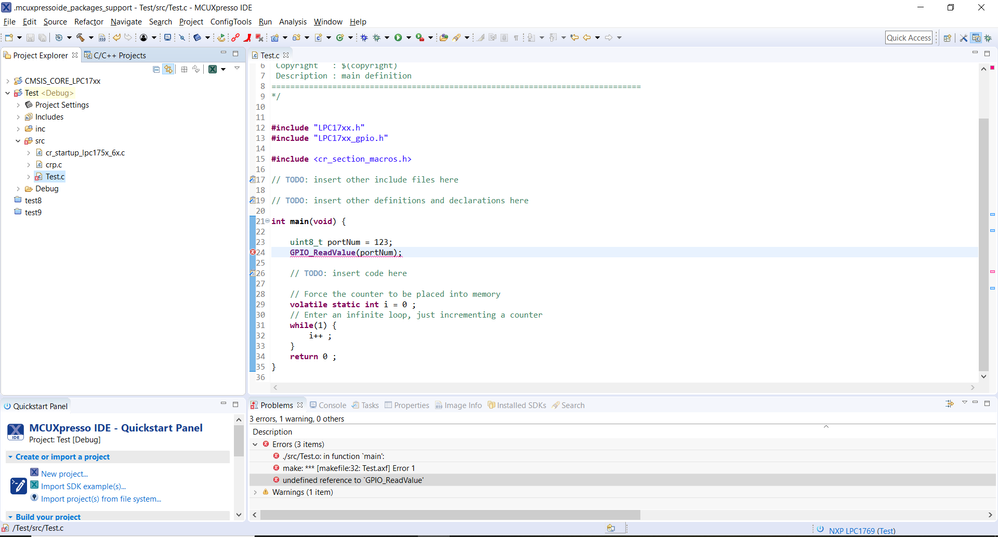998x537 pixels.
Task: Select cr_startup_lpc175x_6x.c file
Action: click(x=85, y=153)
